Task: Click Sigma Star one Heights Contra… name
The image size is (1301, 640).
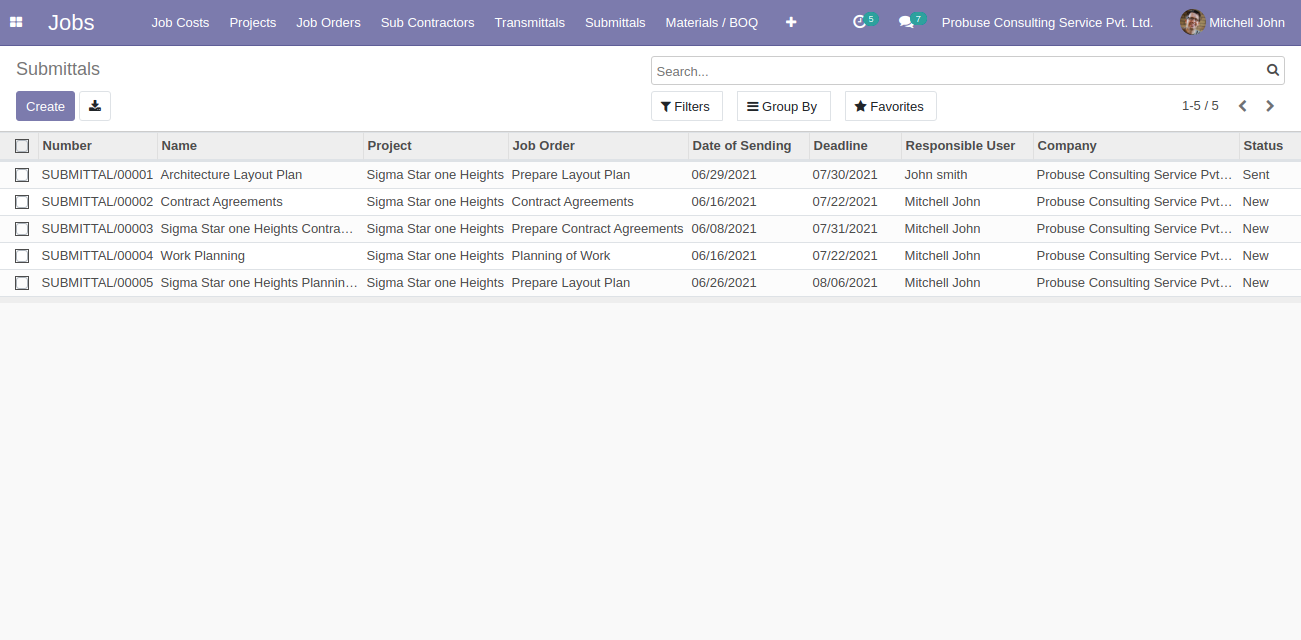Action: (258, 229)
